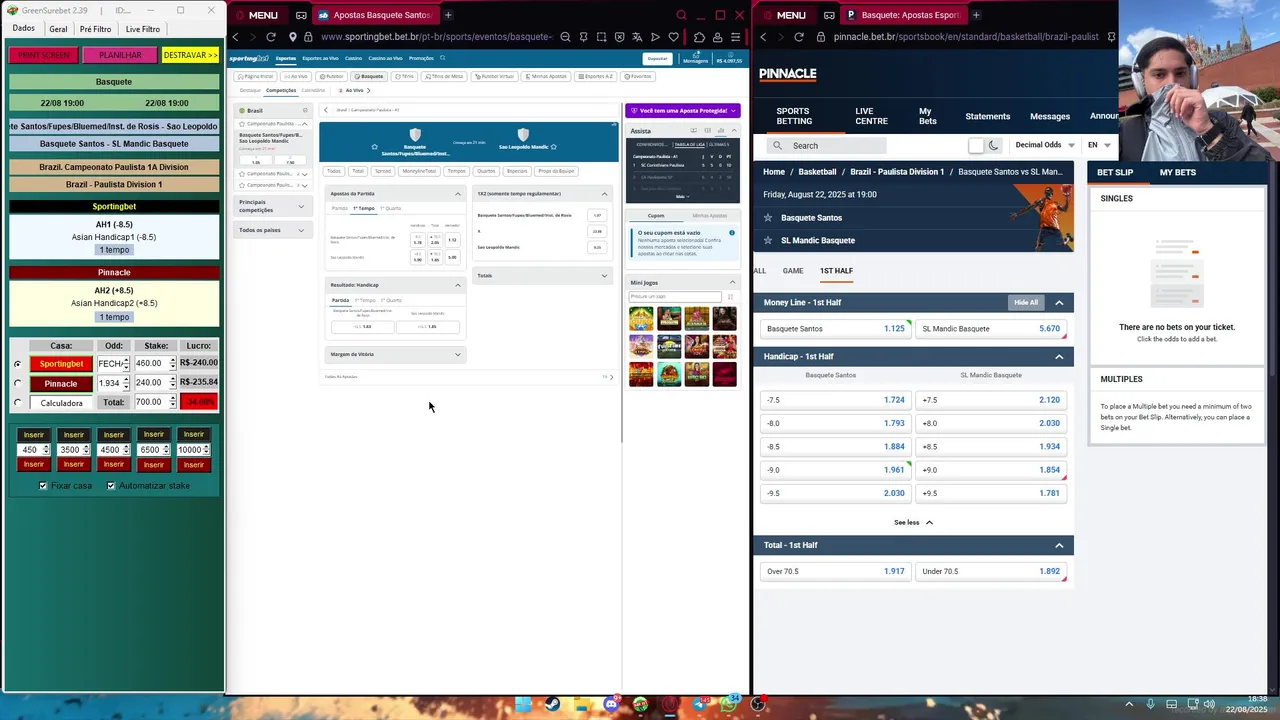Viewport: 1280px width, 720px height.
Task: Favorite Basquete Santos with the Pinnacle star
Action: 768,217
